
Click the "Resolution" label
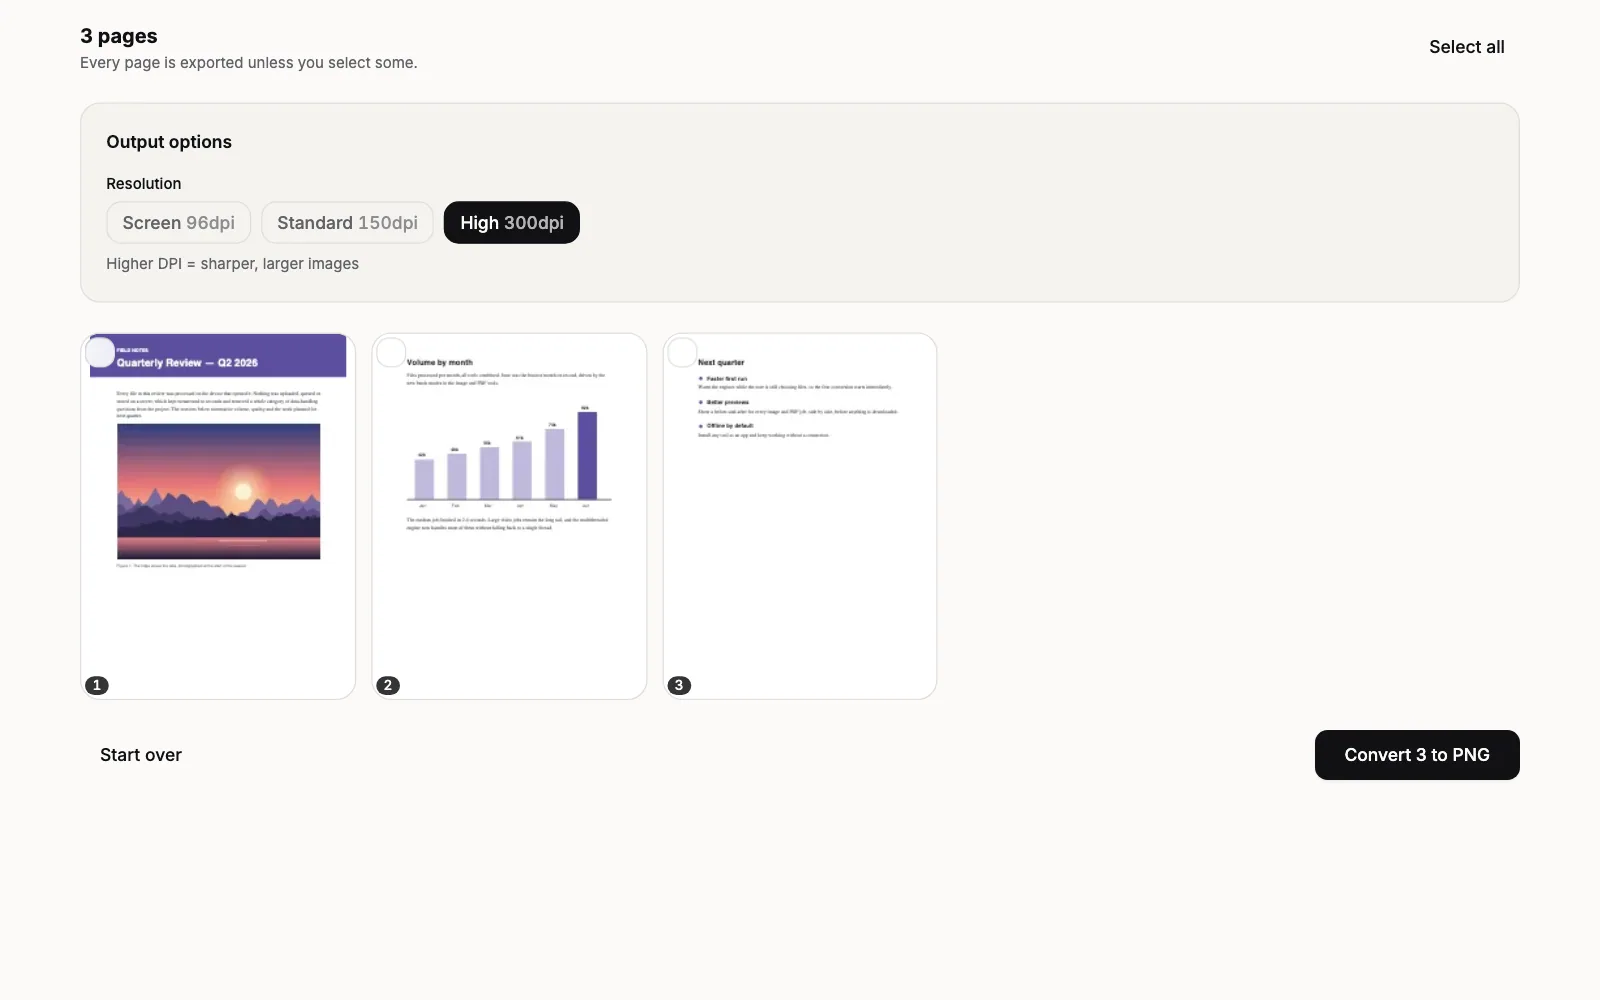[144, 184]
